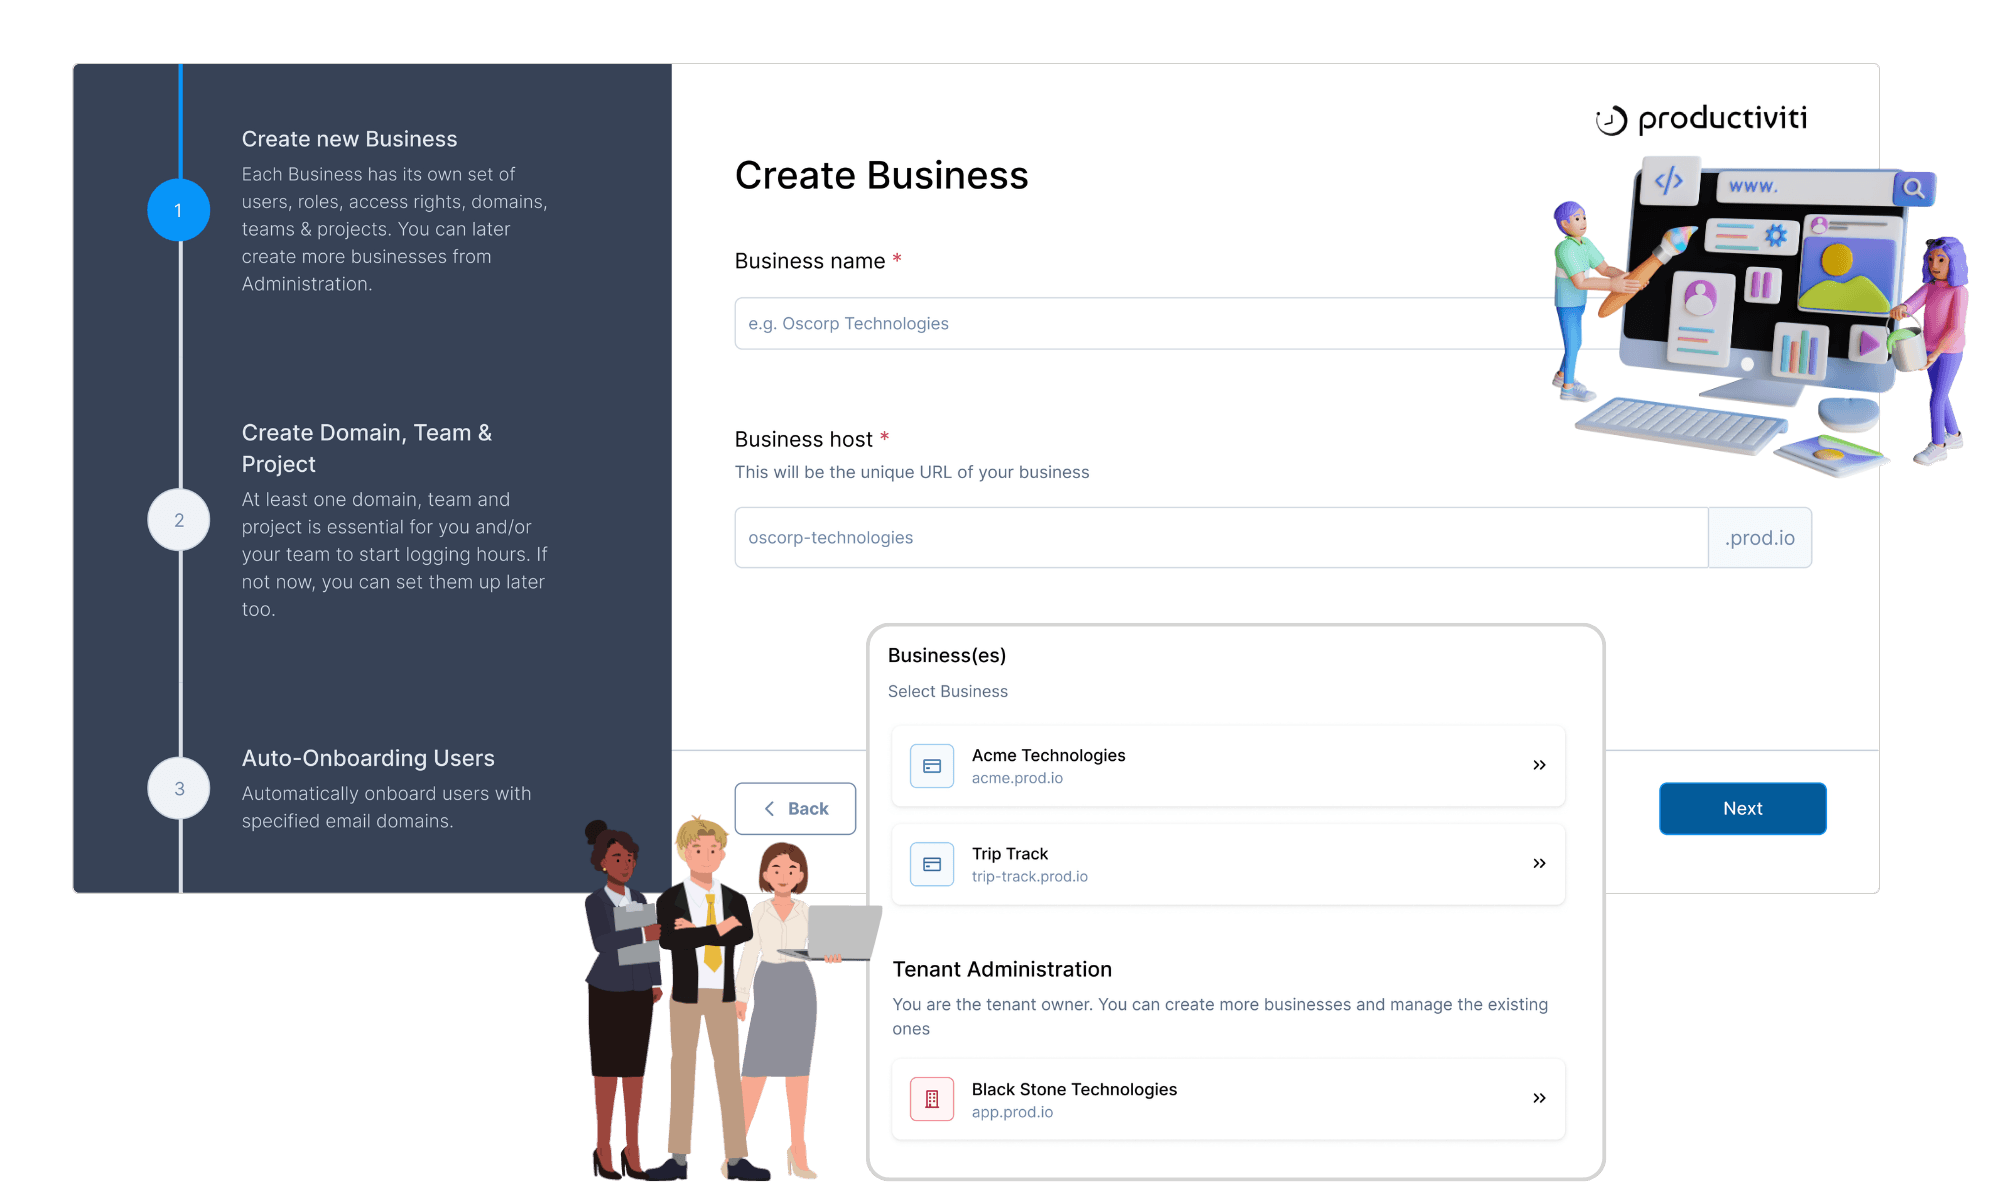The height and width of the screenshot is (1200, 2000).
Task: Click Auto-Onboarding Users step title
Action: coord(368,758)
